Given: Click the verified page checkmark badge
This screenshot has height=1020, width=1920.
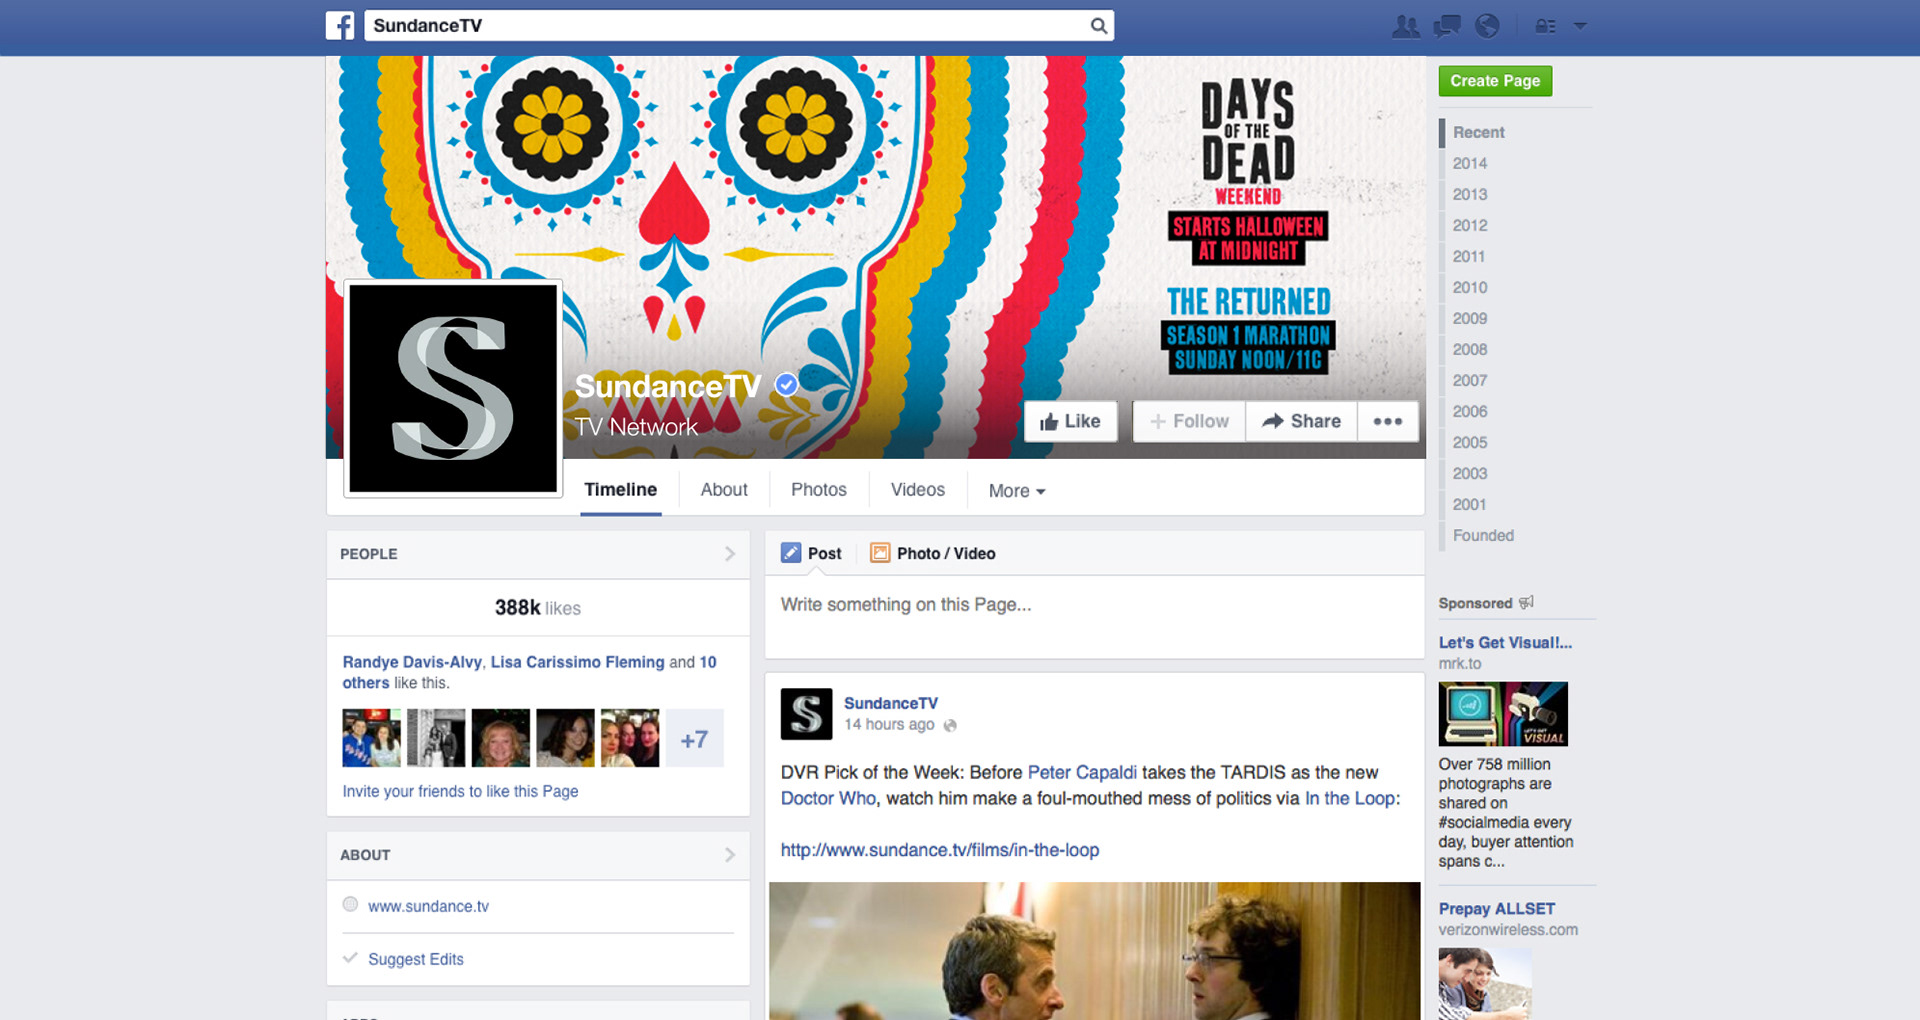Looking at the screenshot, I should (x=787, y=384).
